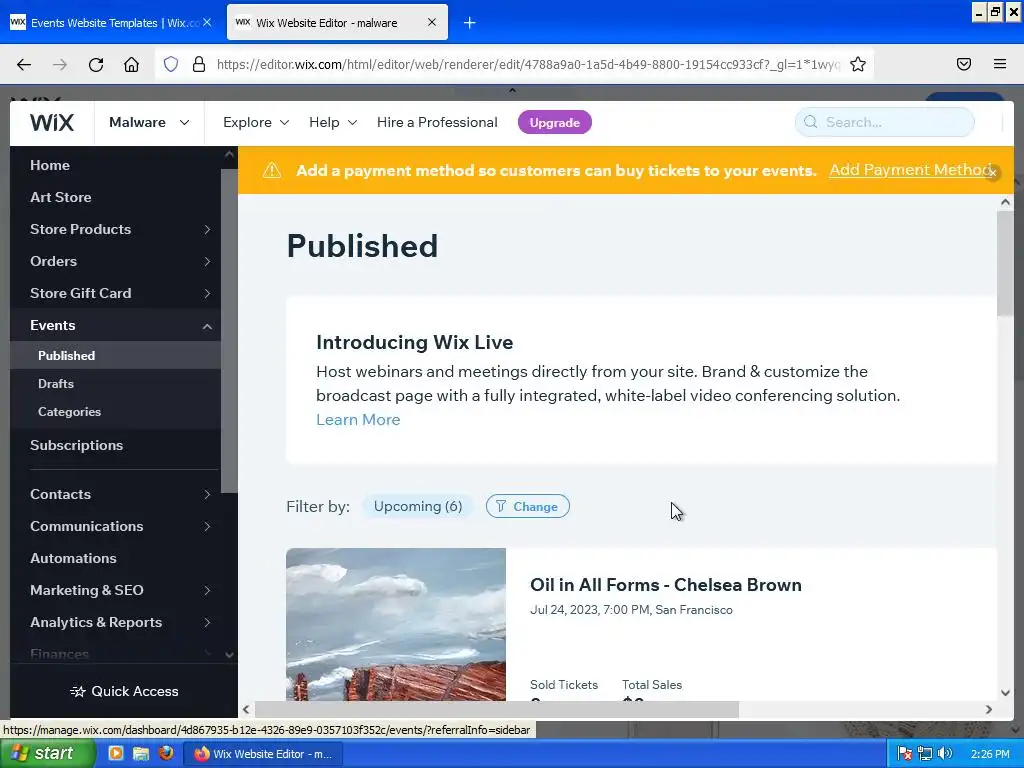The height and width of the screenshot is (768, 1024).
Task: Expand Marketing & SEO section
Action: pos(207,590)
